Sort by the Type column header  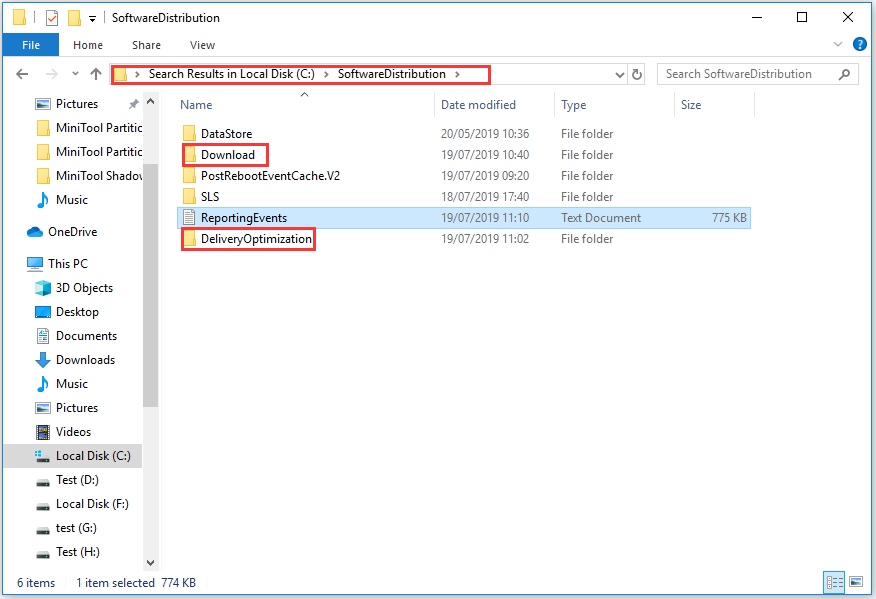click(x=574, y=105)
